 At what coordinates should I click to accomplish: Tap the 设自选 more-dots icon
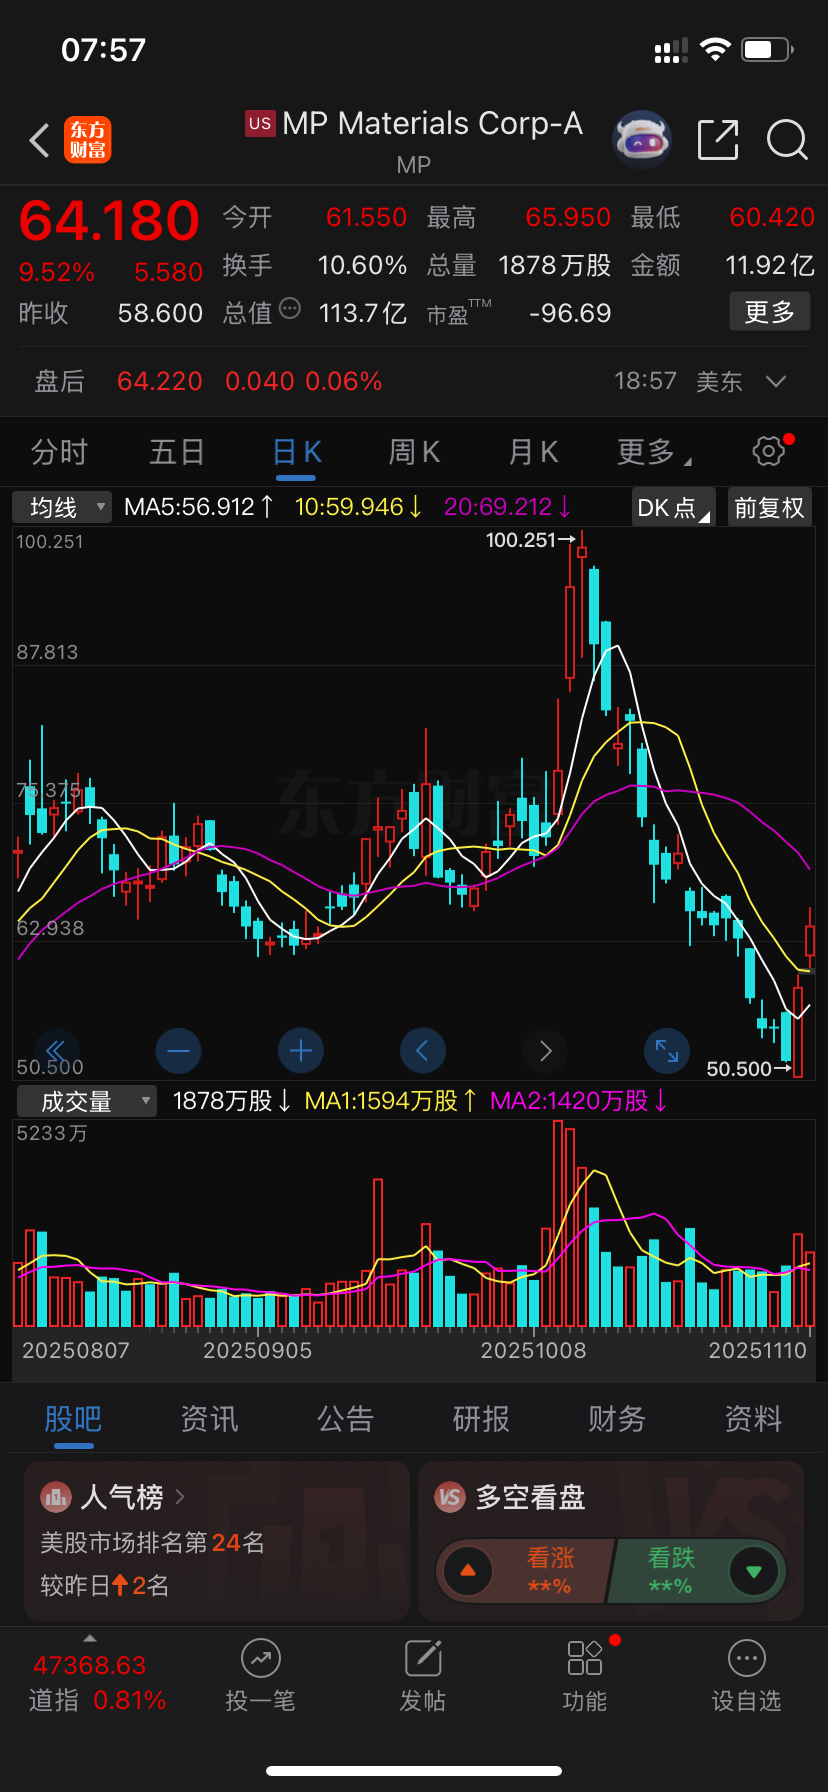747,1658
